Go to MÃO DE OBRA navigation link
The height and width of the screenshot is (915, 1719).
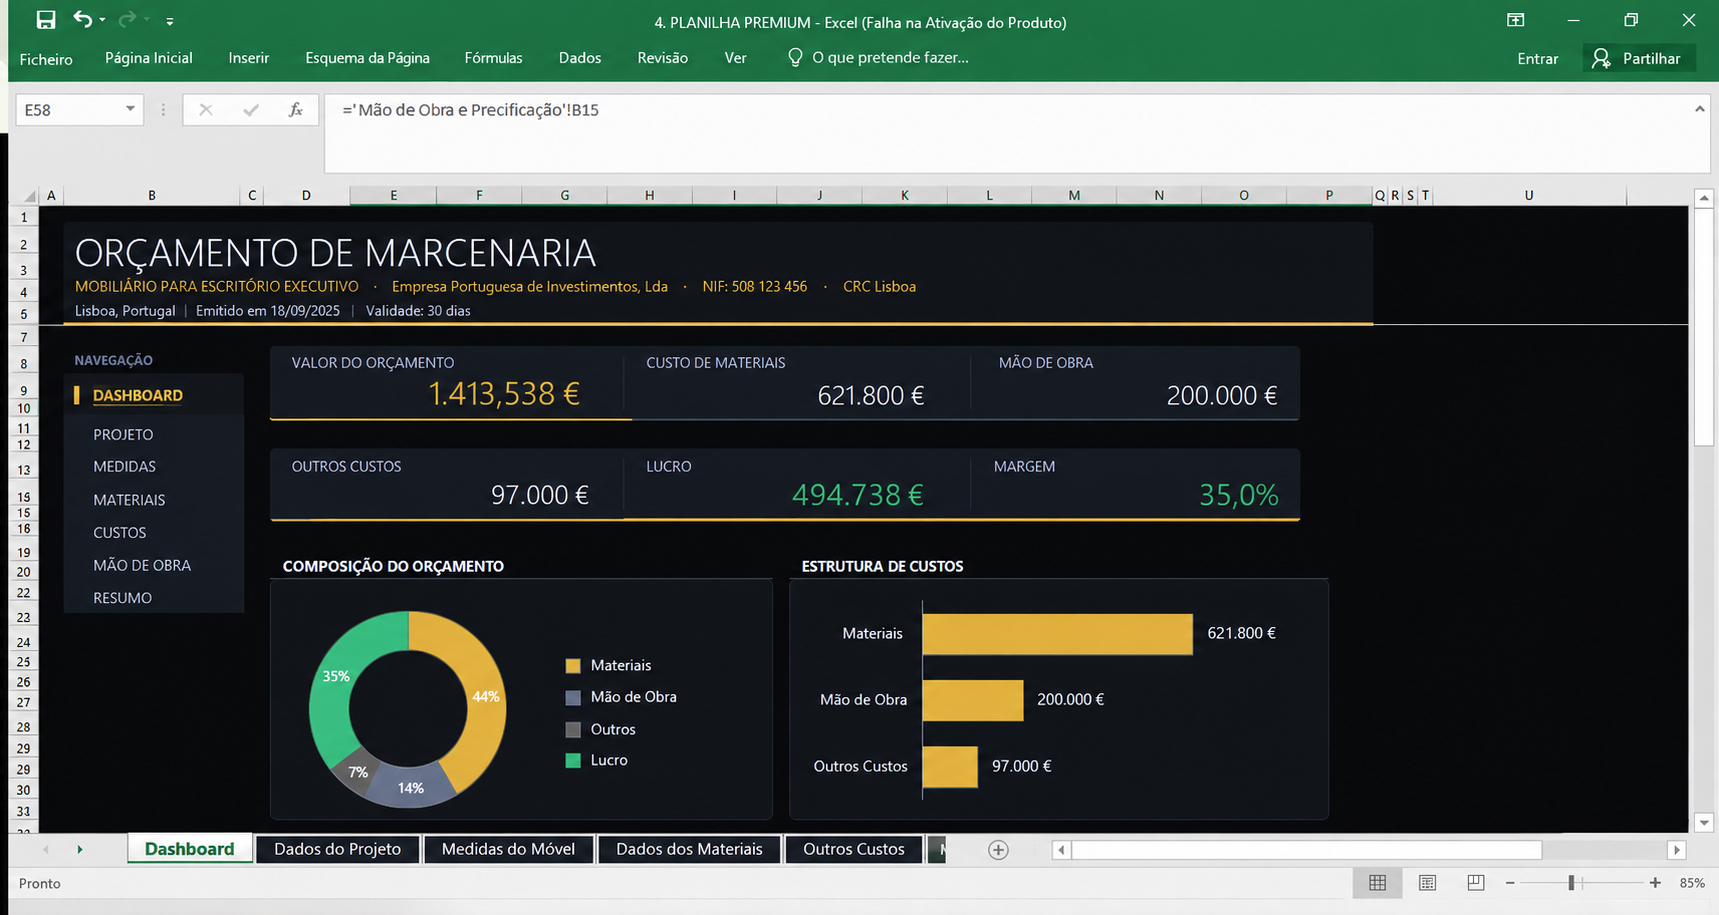coord(142,565)
